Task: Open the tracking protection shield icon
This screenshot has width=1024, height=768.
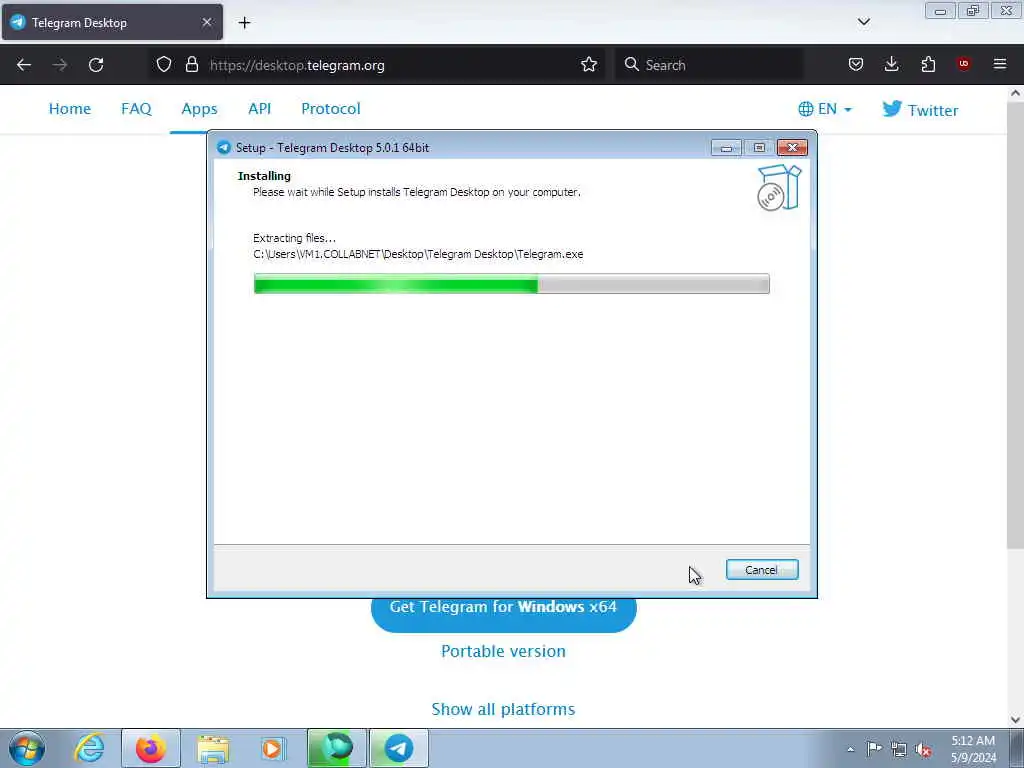Action: (164, 65)
